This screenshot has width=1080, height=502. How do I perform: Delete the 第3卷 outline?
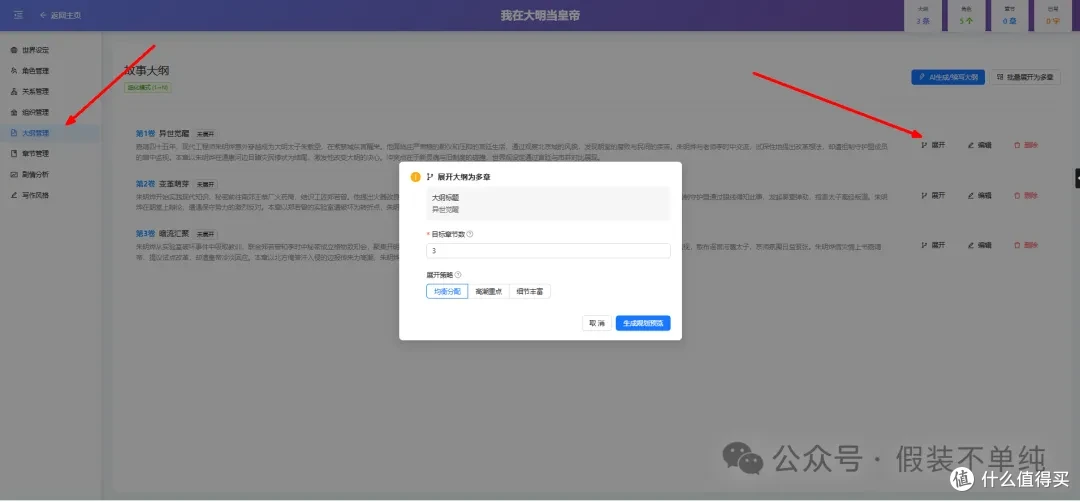click(1026, 245)
